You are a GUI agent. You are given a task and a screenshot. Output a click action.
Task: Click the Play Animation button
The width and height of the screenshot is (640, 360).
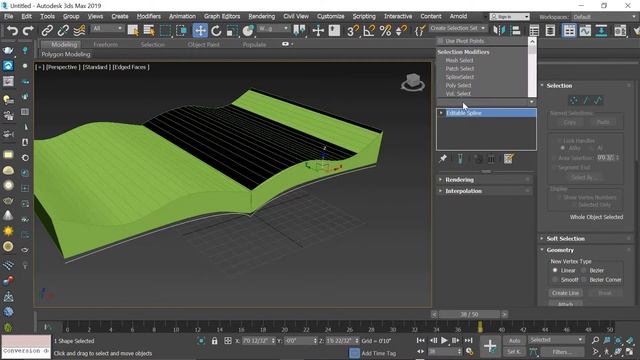(444, 340)
